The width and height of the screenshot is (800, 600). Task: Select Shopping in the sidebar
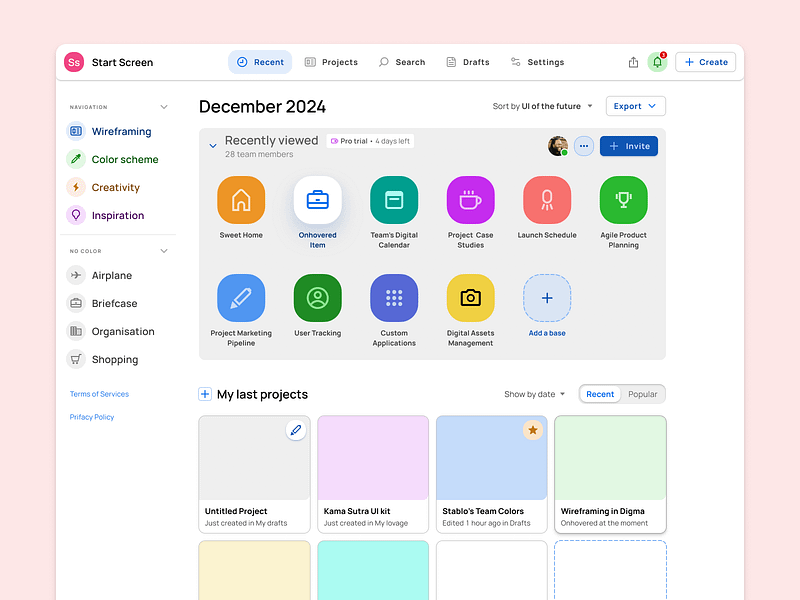[103, 360]
